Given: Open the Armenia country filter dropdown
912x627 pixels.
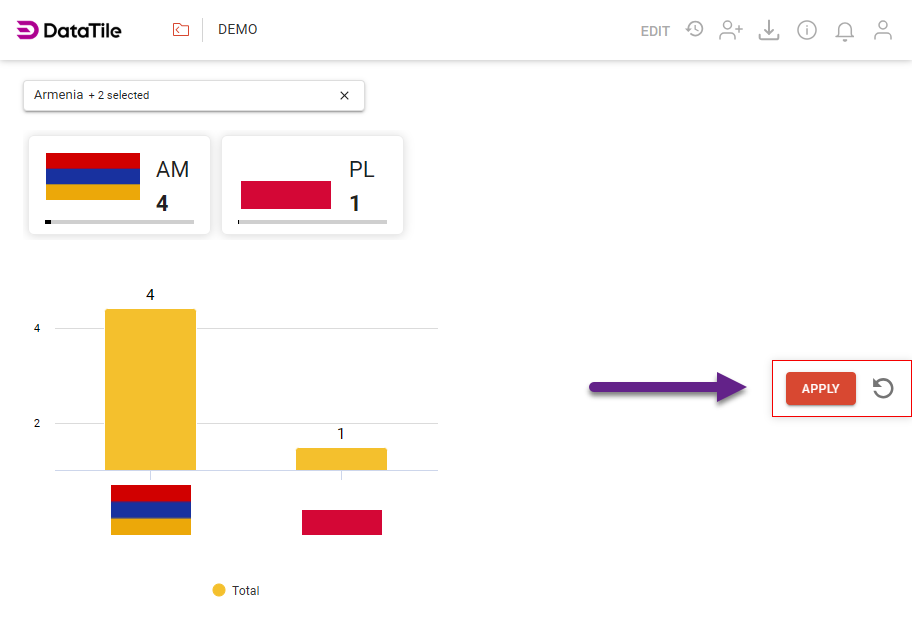Looking at the screenshot, I should point(180,96).
